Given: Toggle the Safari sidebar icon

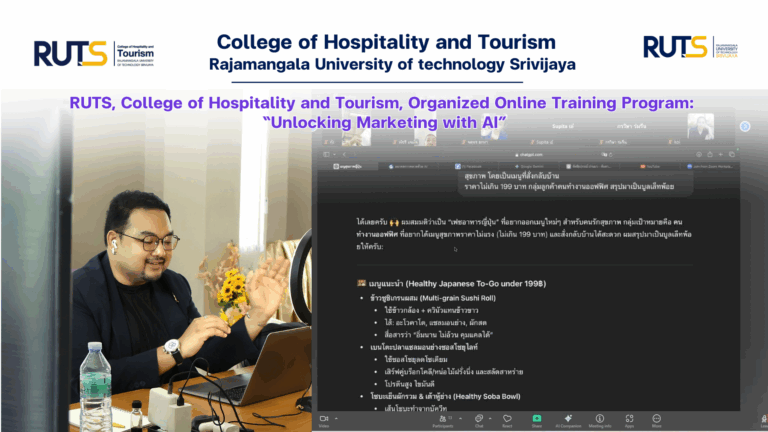Looking at the screenshot, I should click(x=326, y=154).
